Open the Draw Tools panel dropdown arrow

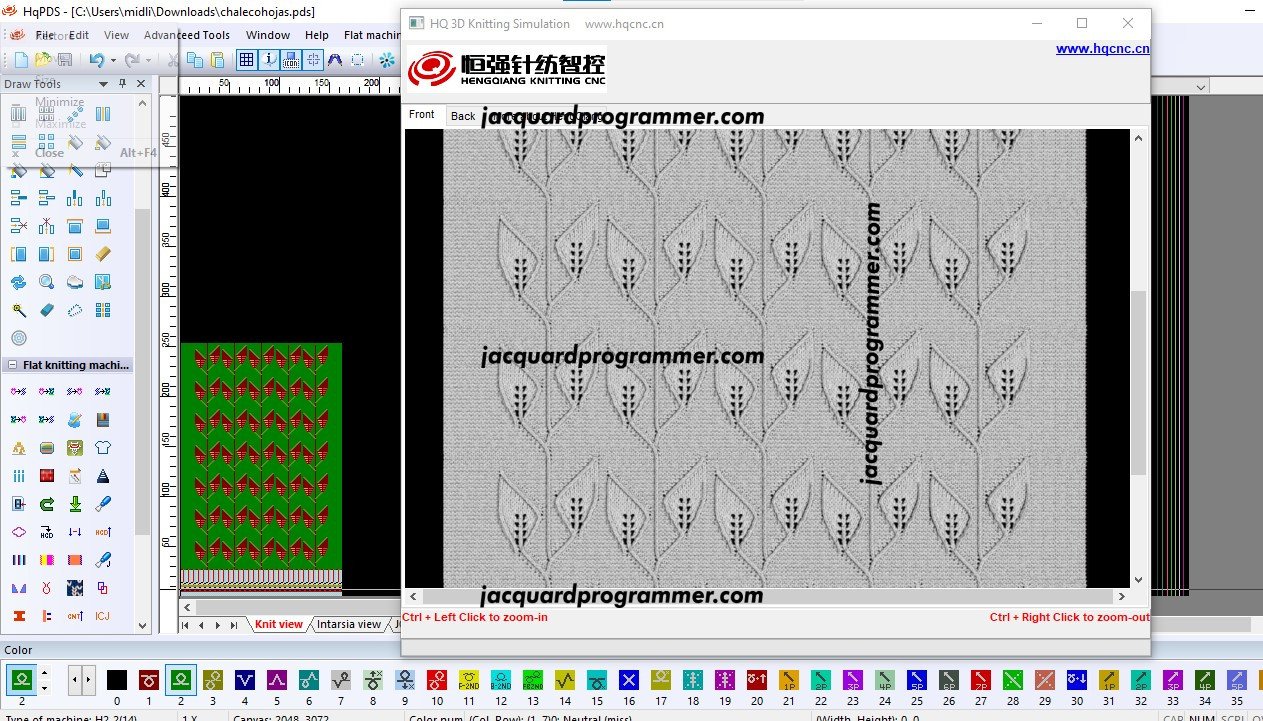pos(103,84)
